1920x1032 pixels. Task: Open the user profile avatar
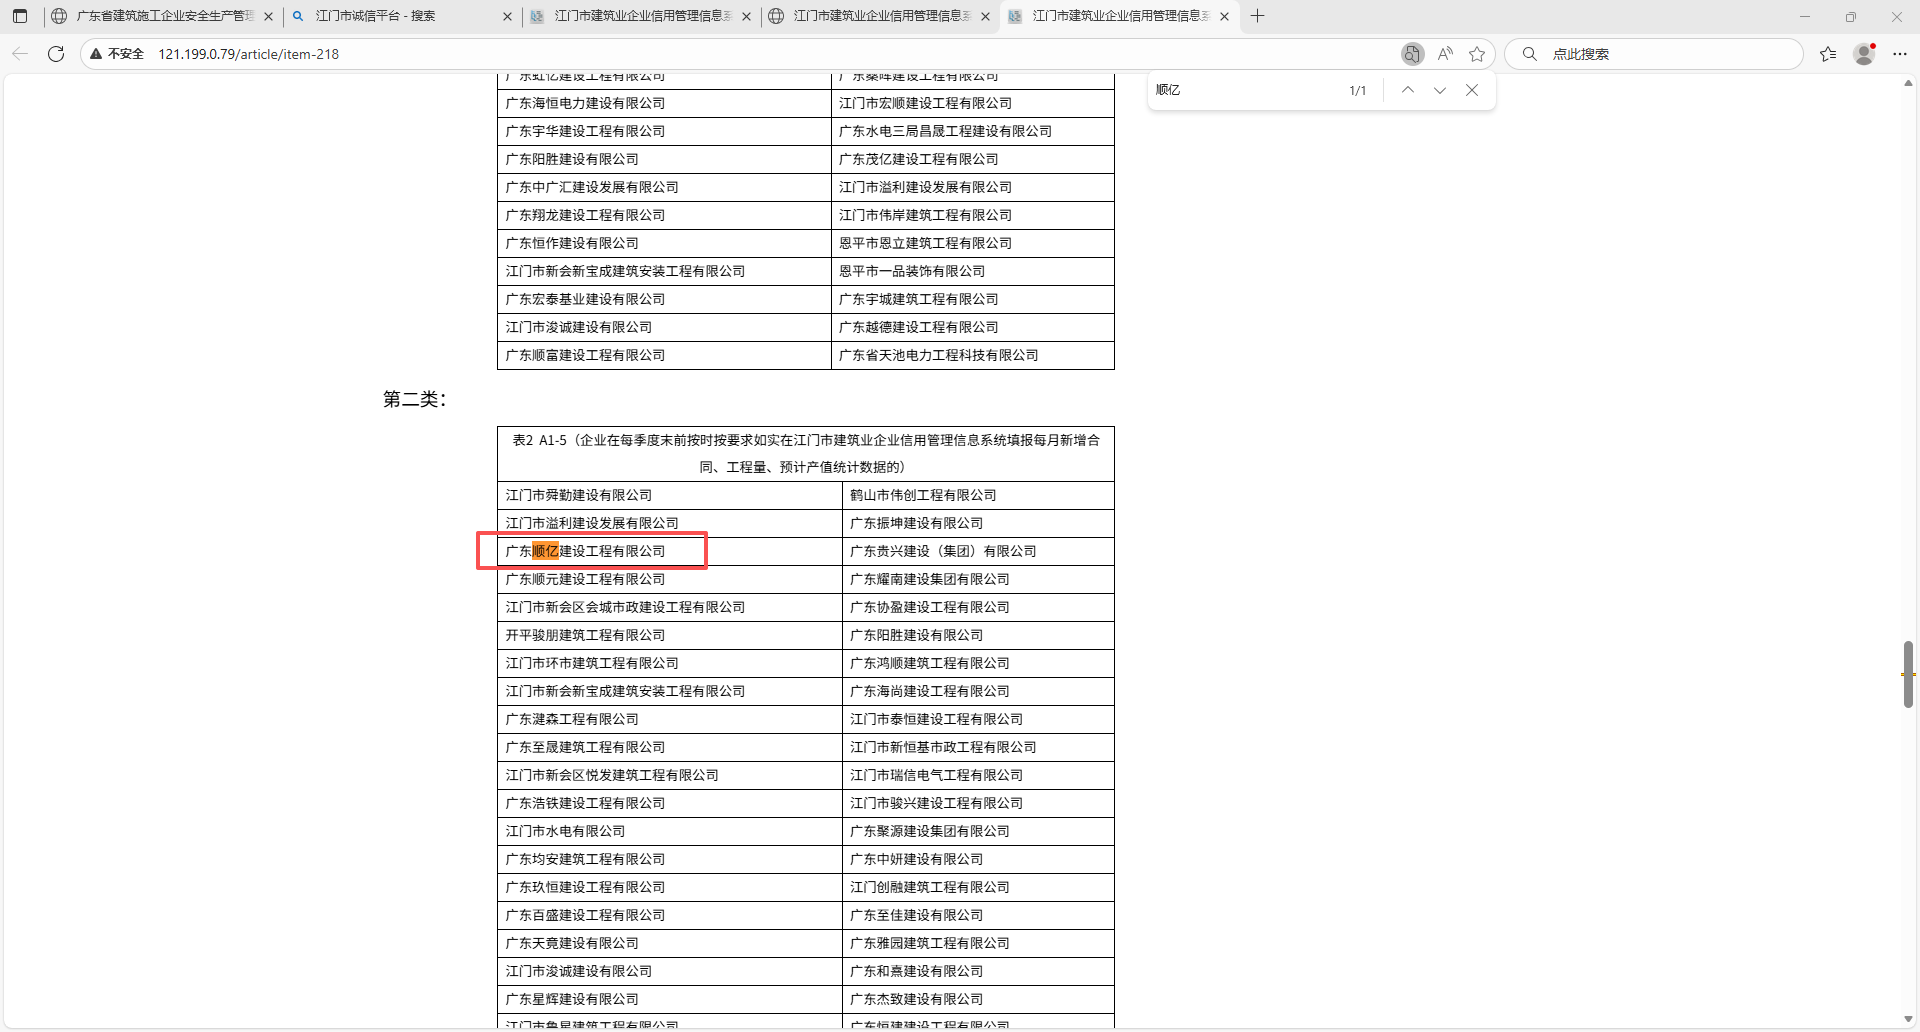coord(1864,54)
